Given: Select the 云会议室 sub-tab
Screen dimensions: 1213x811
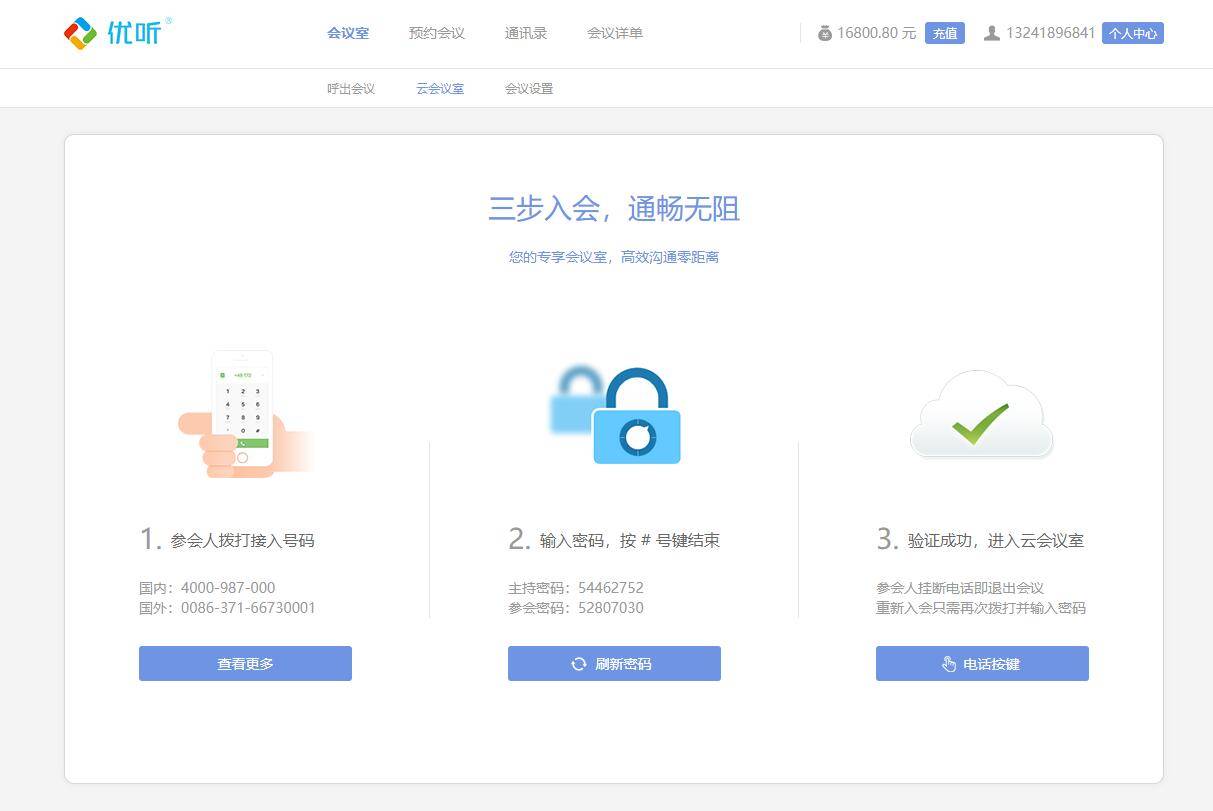Looking at the screenshot, I should pos(440,88).
